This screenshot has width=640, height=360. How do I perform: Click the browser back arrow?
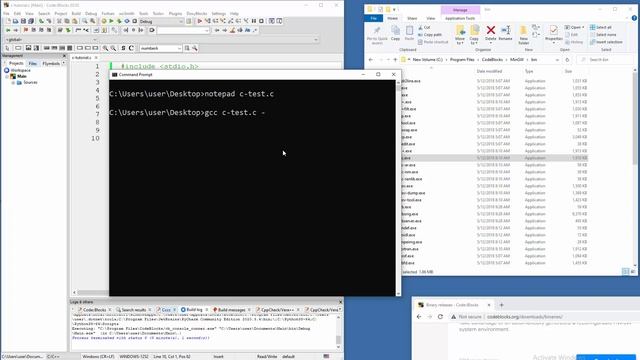(x=419, y=317)
